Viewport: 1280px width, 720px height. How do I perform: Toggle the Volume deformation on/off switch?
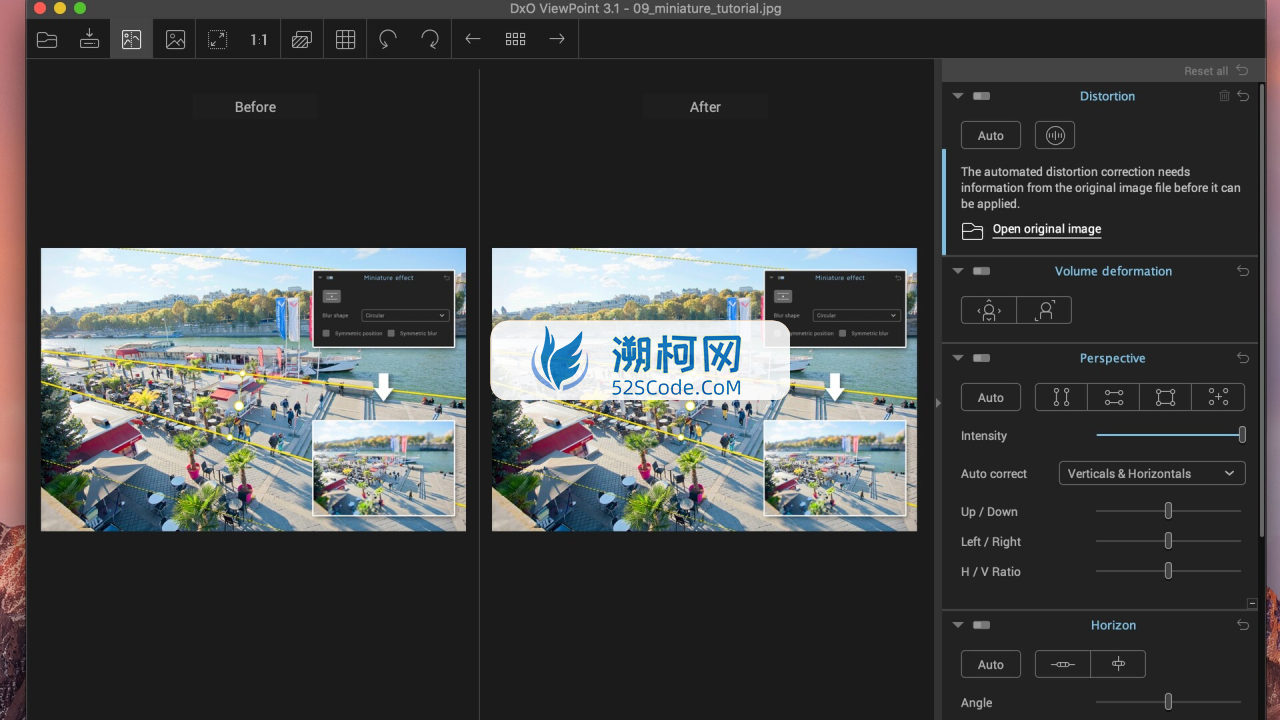(981, 271)
